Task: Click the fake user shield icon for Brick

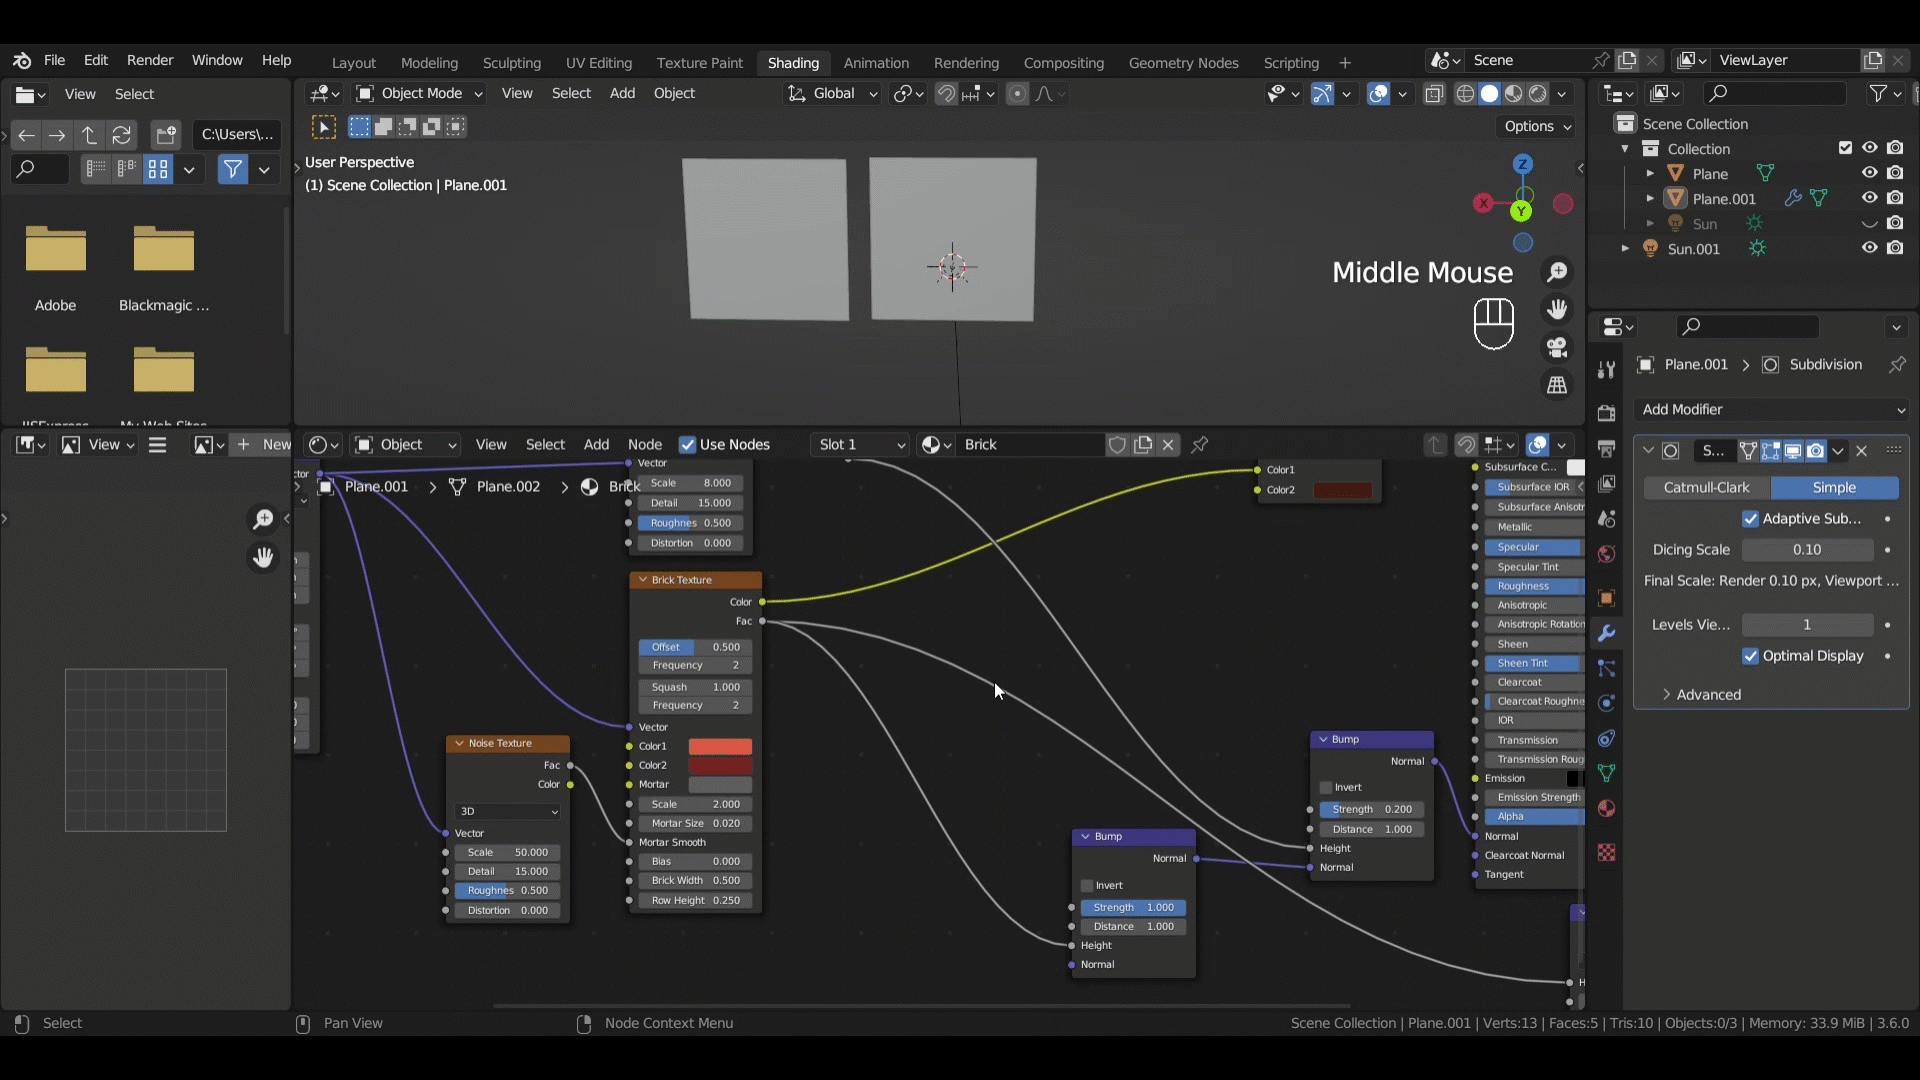Action: tap(1117, 444)
